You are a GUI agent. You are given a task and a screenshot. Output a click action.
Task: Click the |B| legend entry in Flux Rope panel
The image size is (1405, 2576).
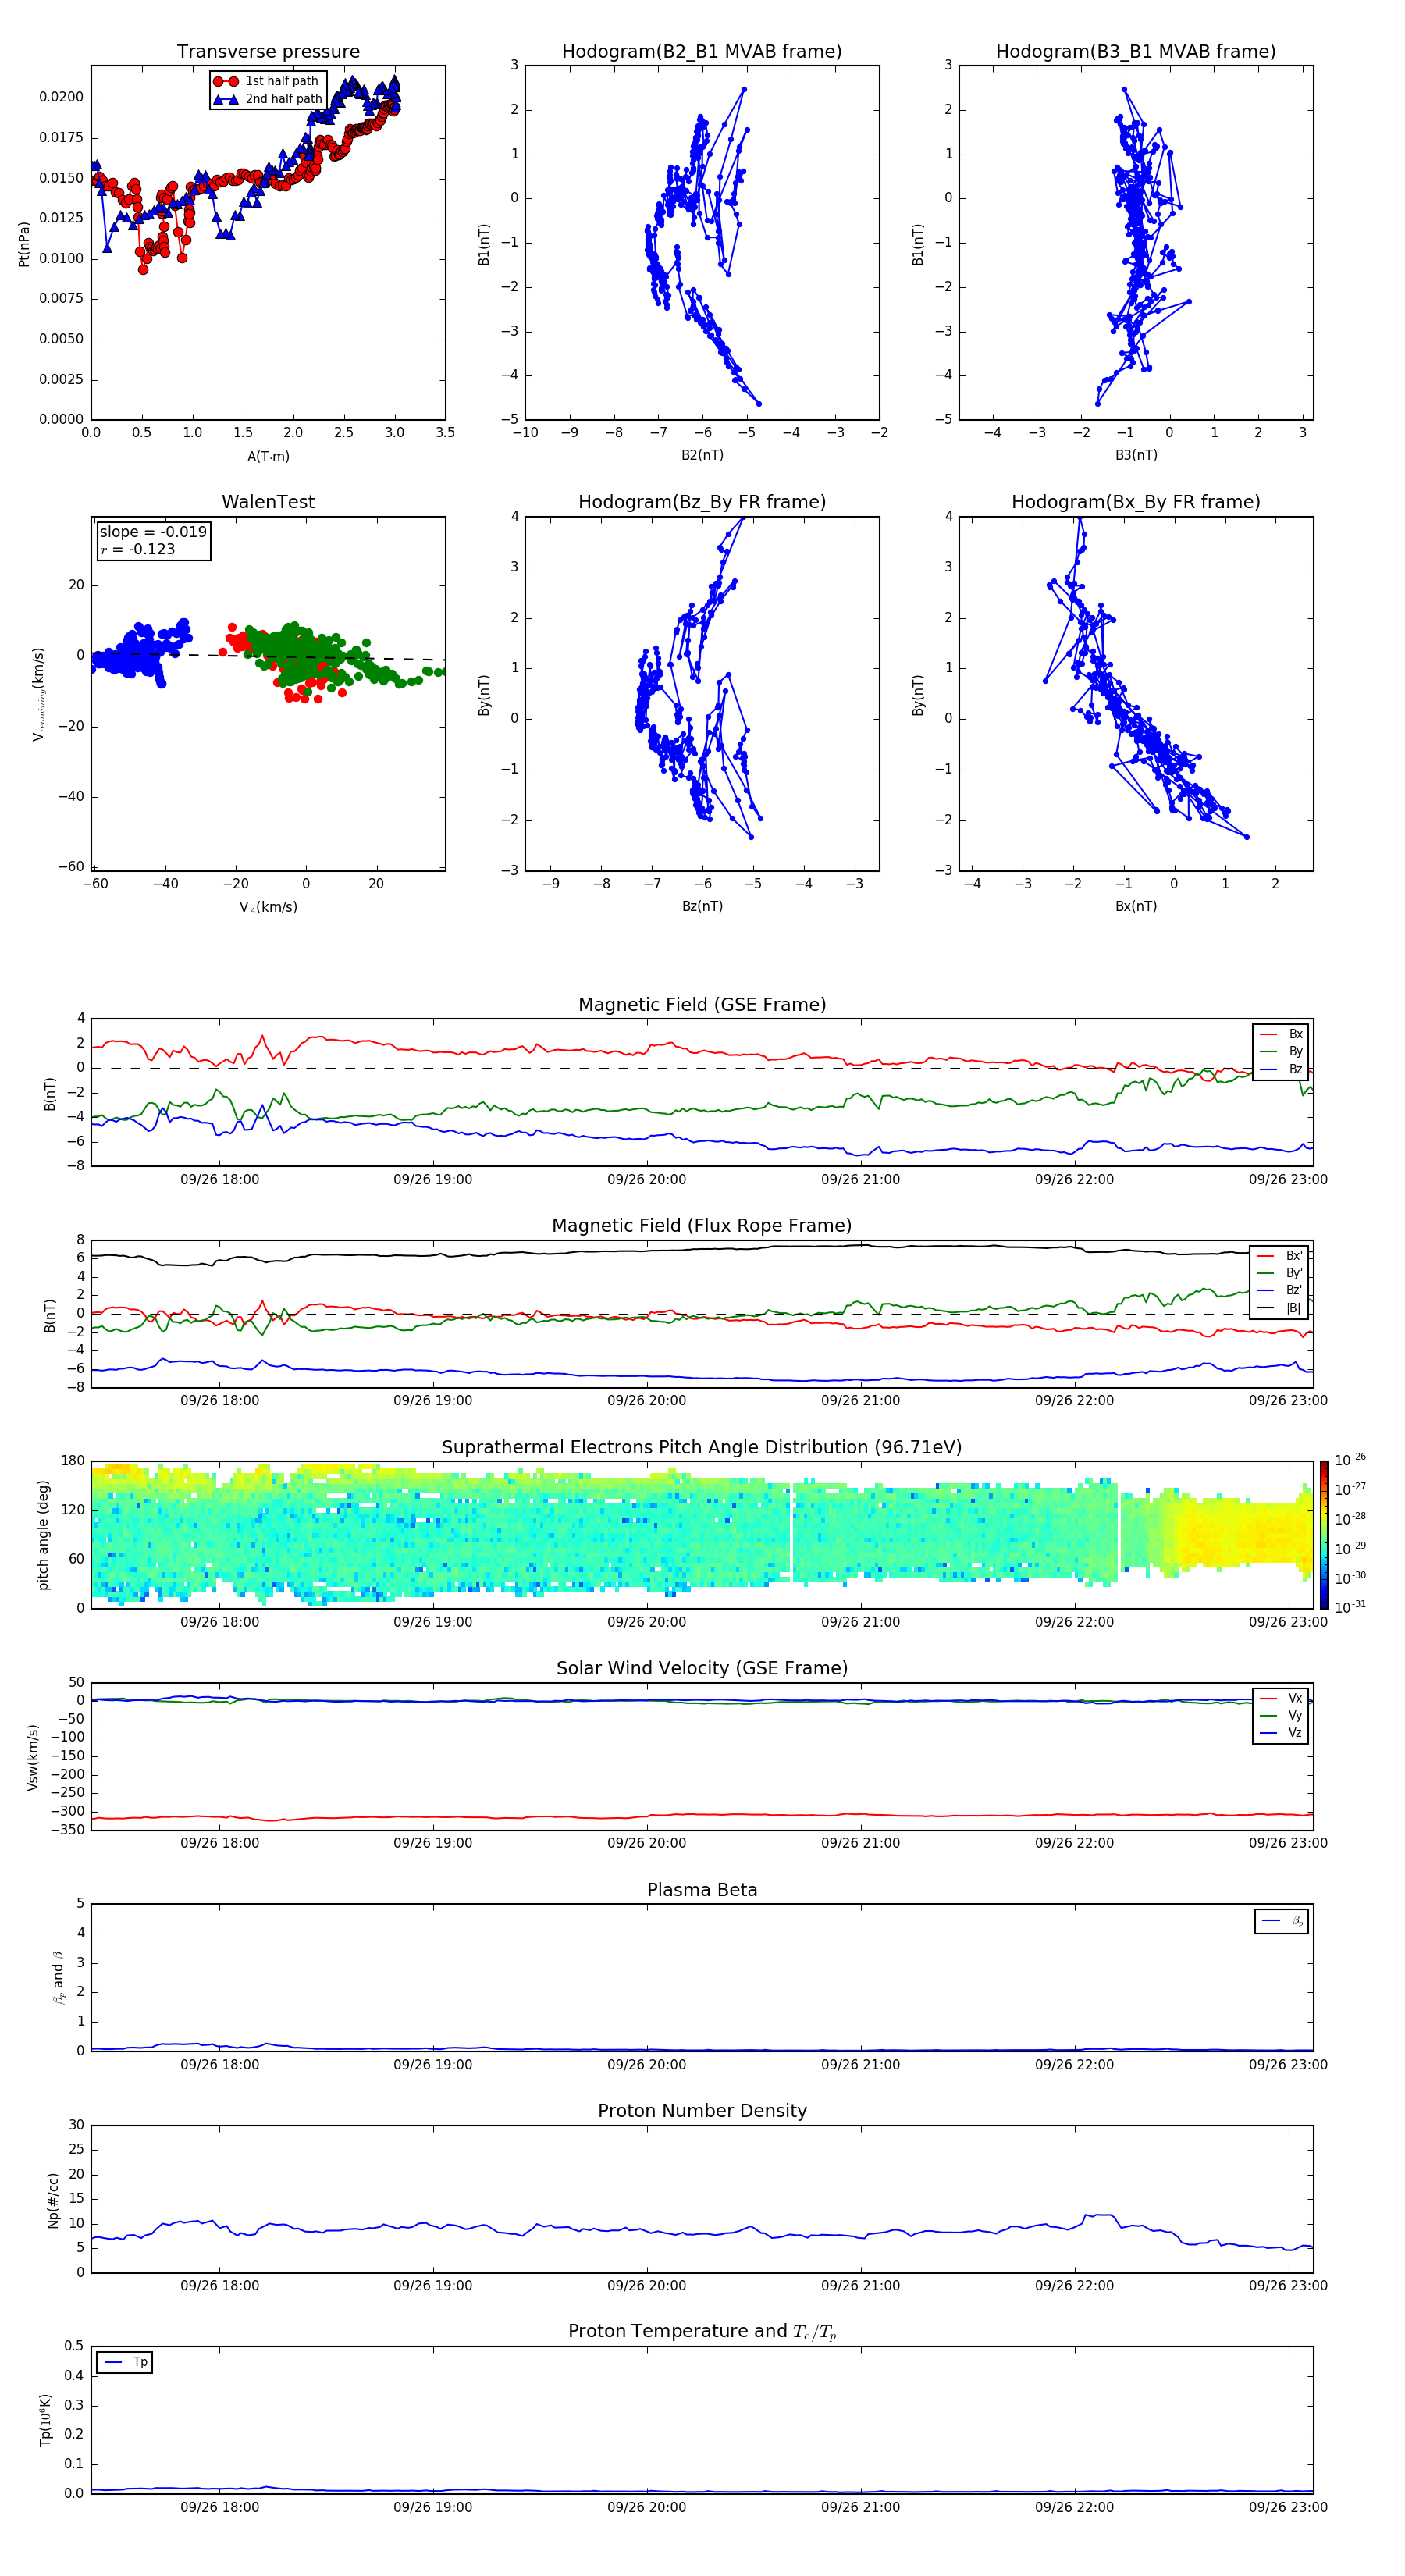pyautogui.click(x=1279, y=1308)
